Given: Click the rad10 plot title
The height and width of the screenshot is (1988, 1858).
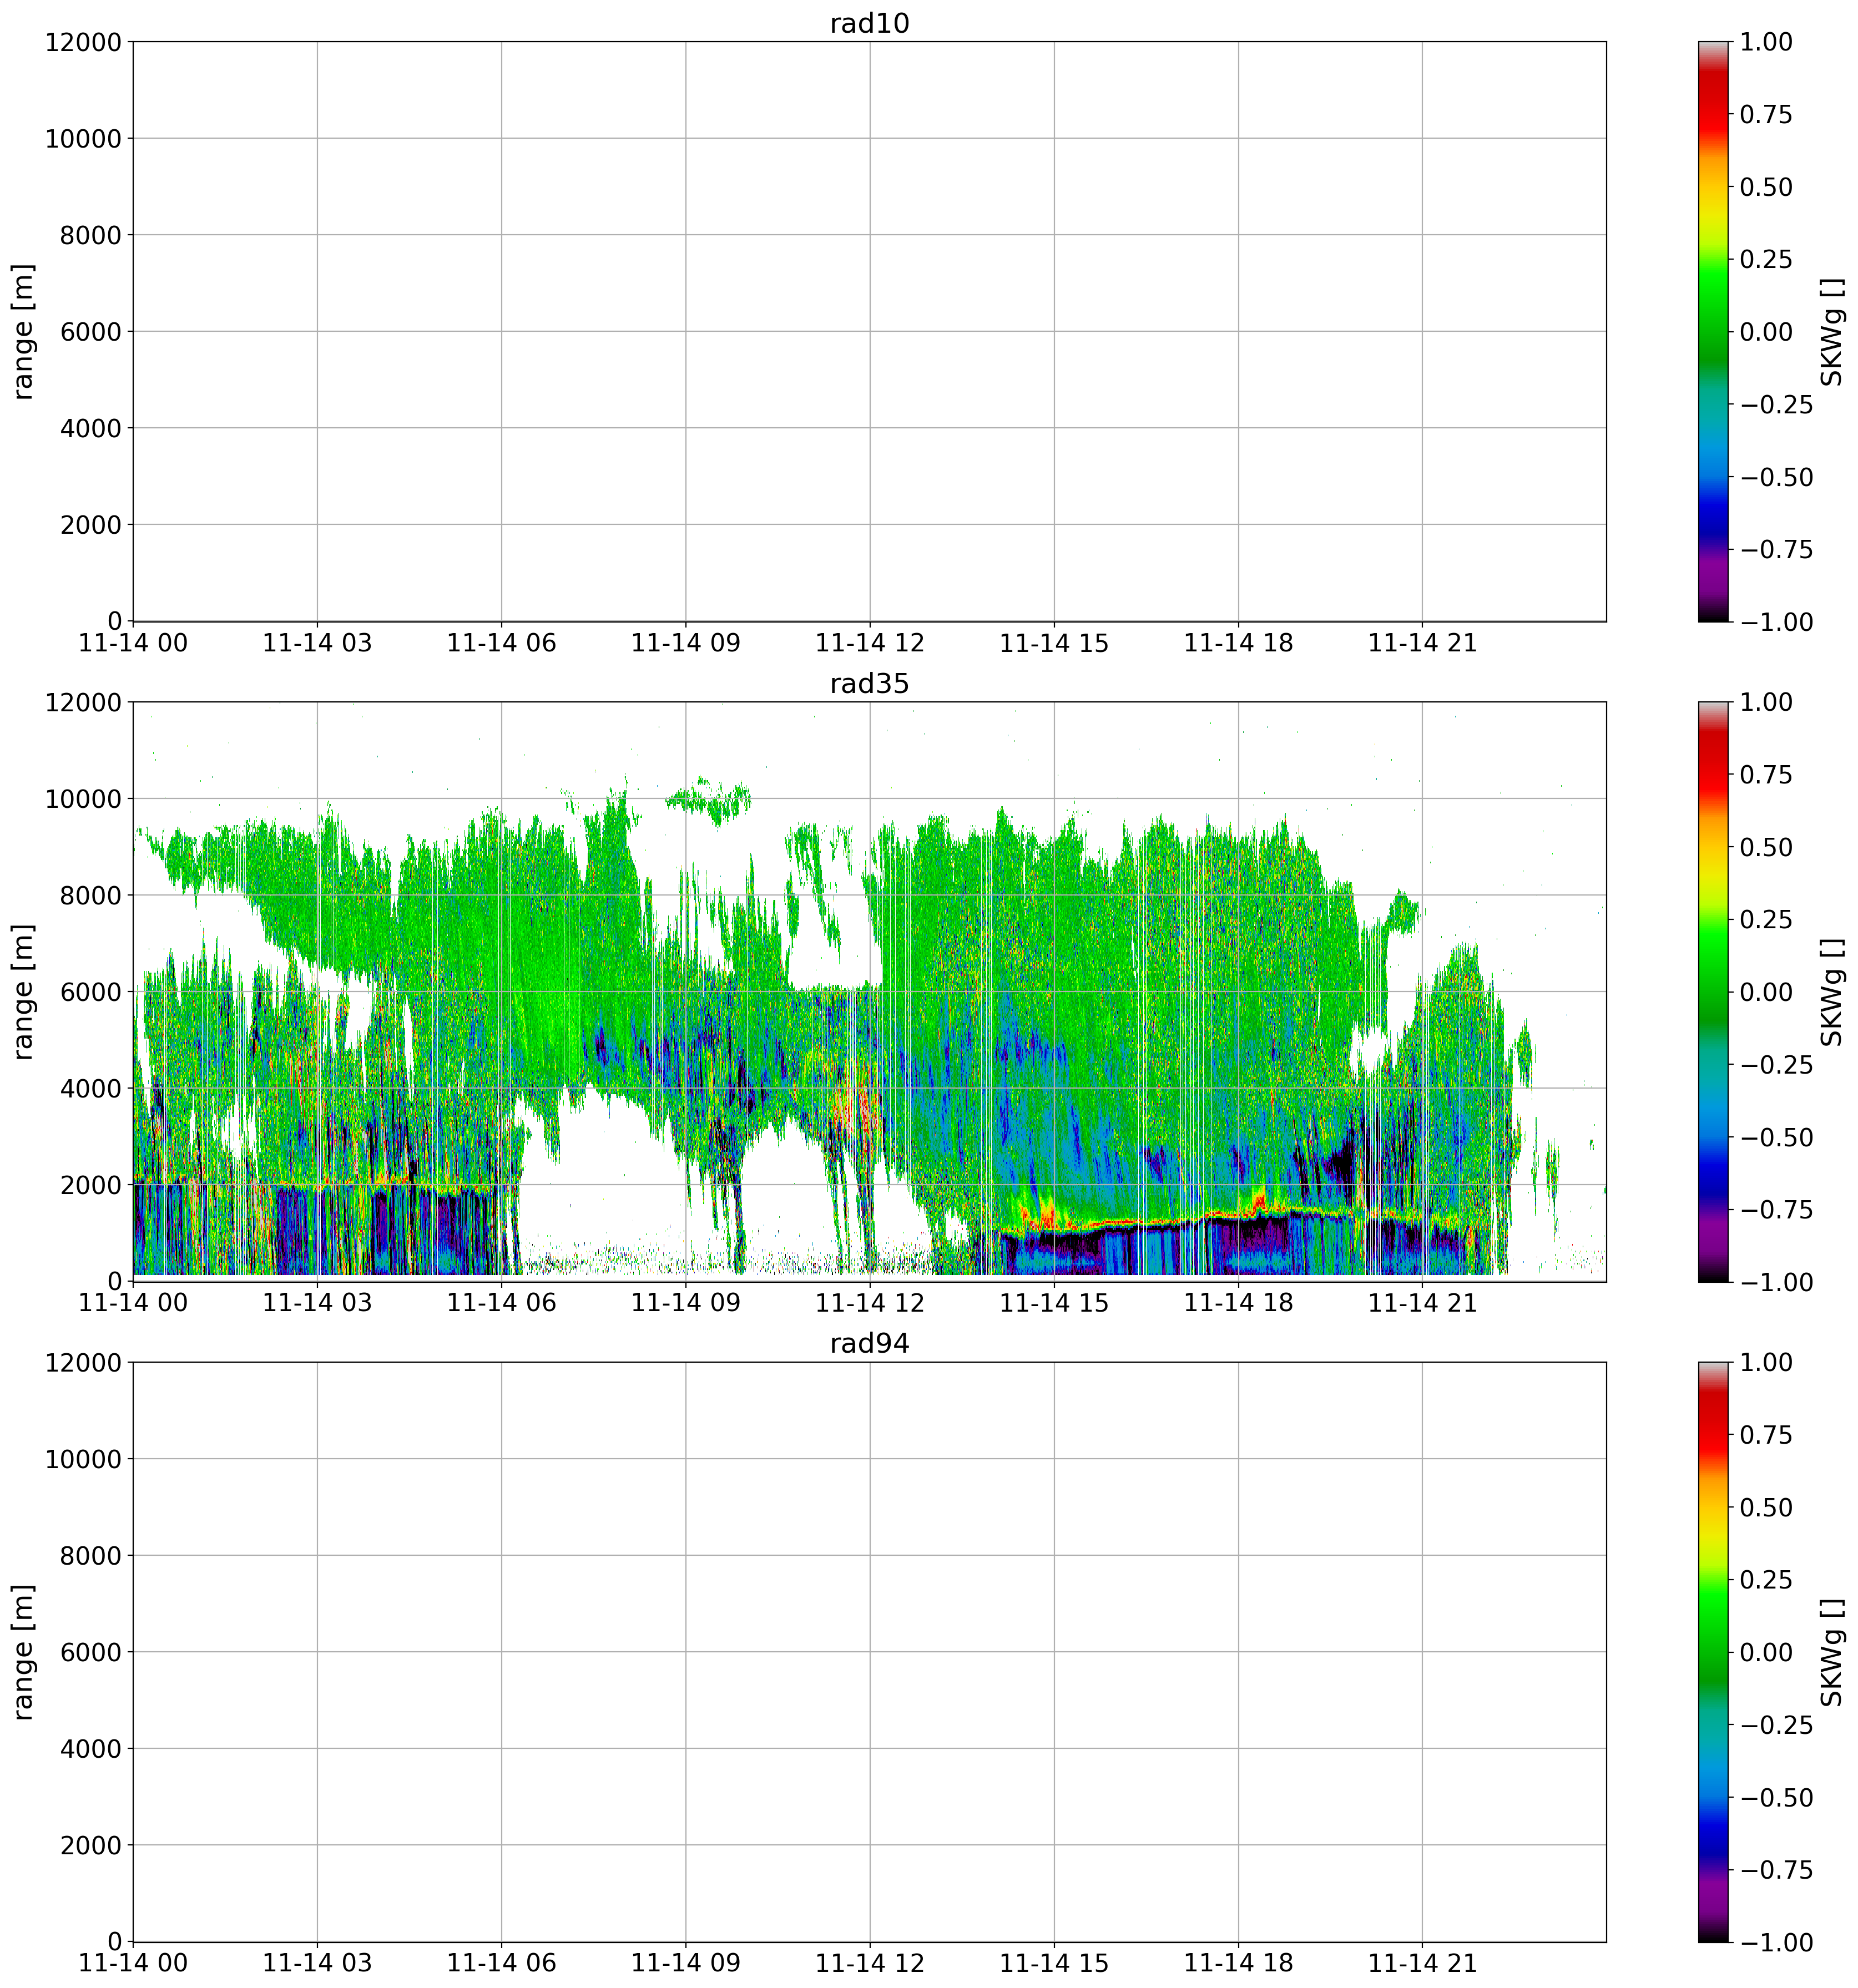Looking at the screenshot, I should [x=869, y=24].
